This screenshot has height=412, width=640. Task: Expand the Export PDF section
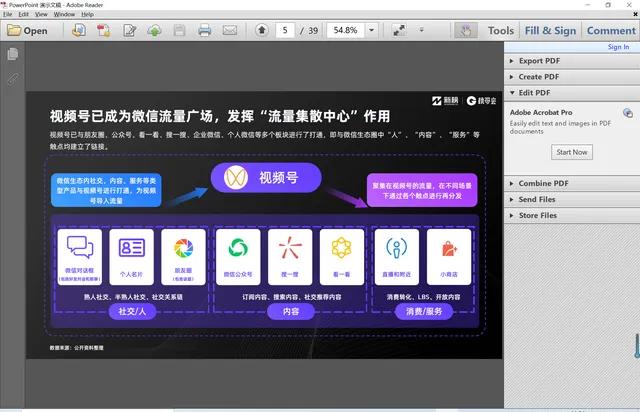tap(572, 61)
